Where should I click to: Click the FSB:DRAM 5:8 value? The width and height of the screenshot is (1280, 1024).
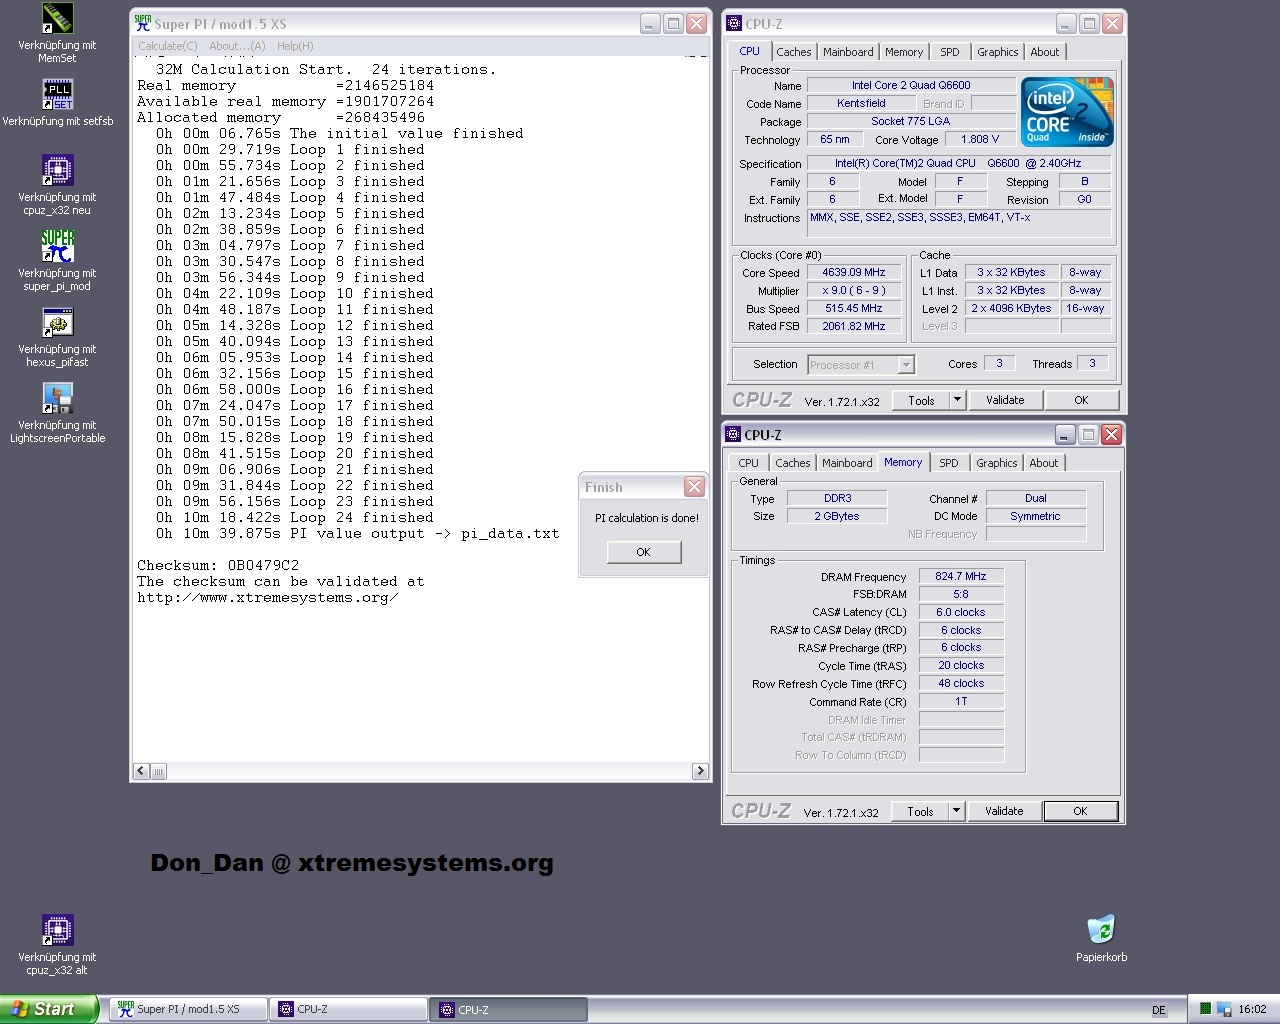[961, 594]
